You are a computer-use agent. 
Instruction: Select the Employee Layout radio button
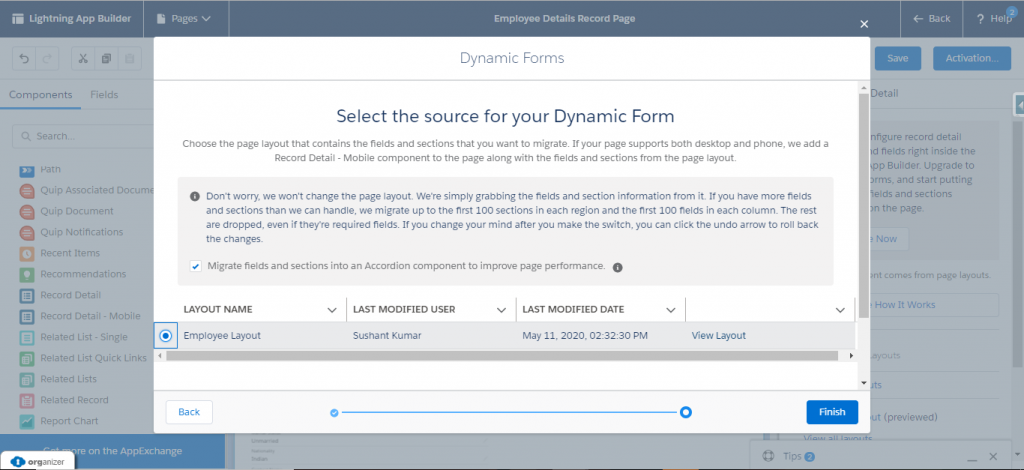click(166, 336)
